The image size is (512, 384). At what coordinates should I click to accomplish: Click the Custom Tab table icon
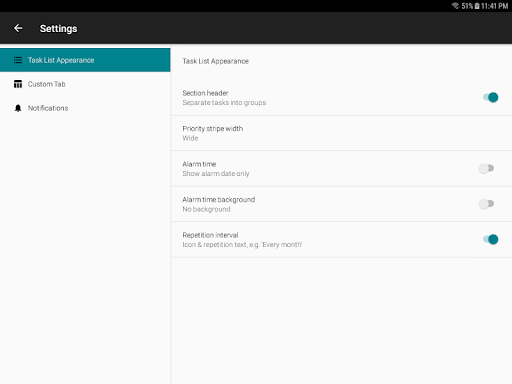click(18, 84)
